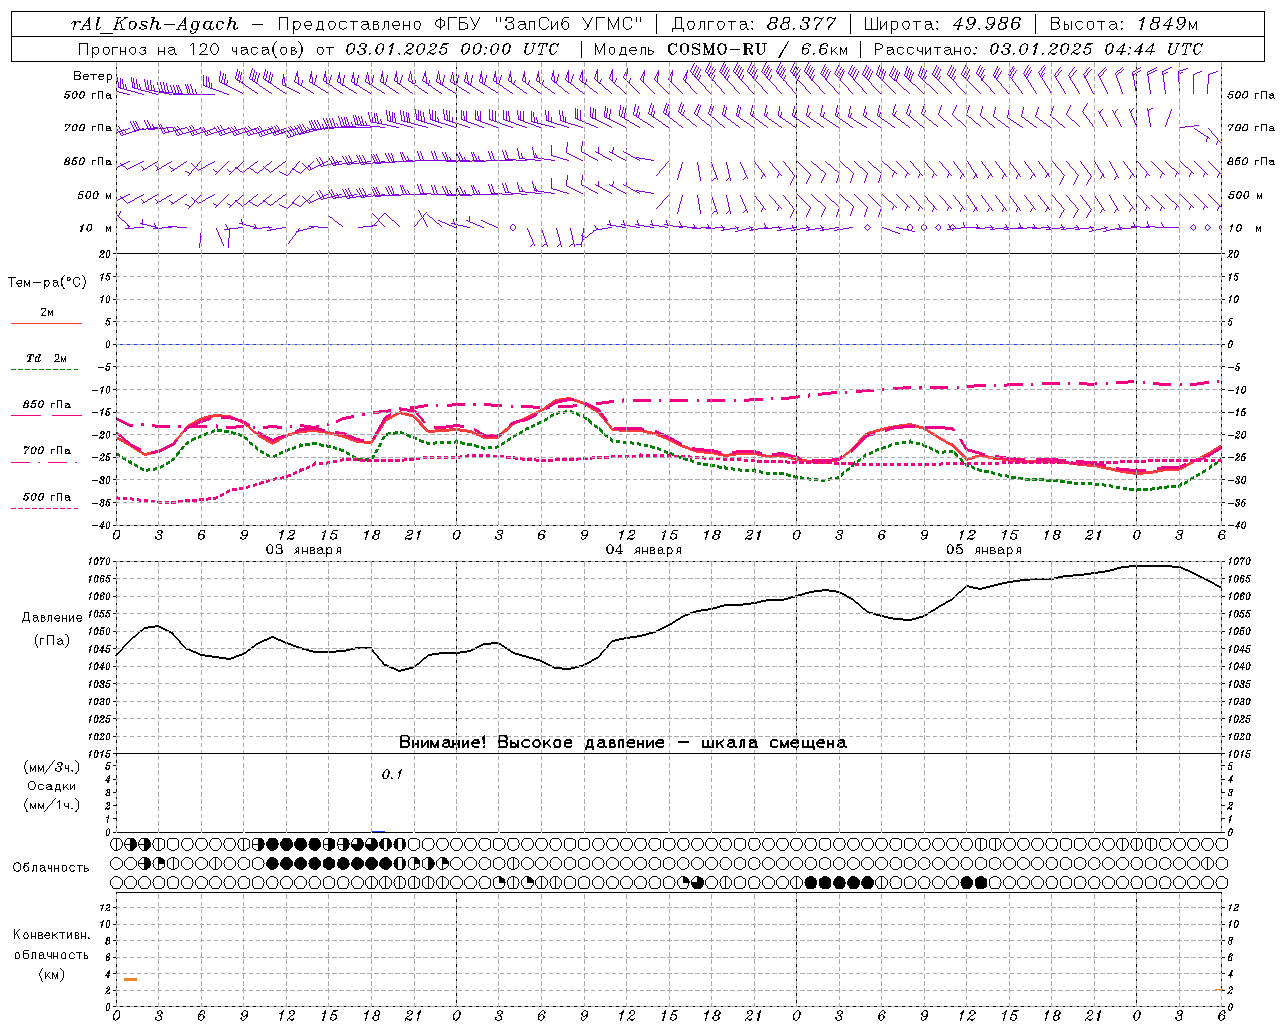
Task: Click the 10 м wind level label on the left
Action: 96,228
